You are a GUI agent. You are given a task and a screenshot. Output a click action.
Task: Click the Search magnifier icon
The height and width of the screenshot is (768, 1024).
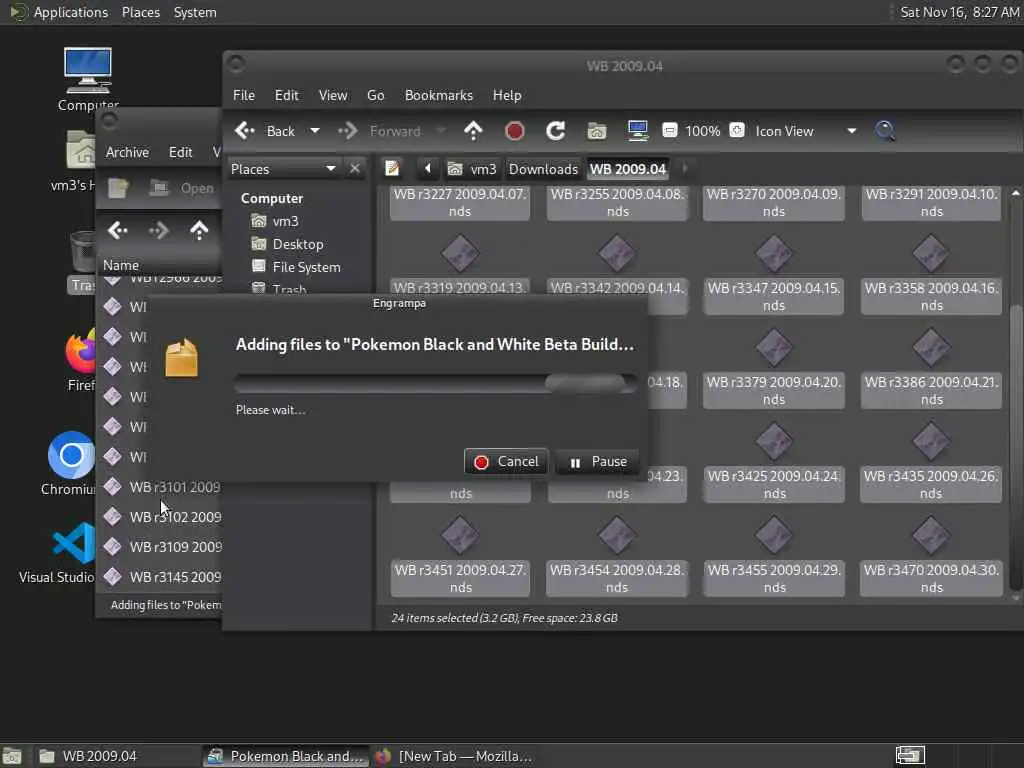tap(885, 131)
